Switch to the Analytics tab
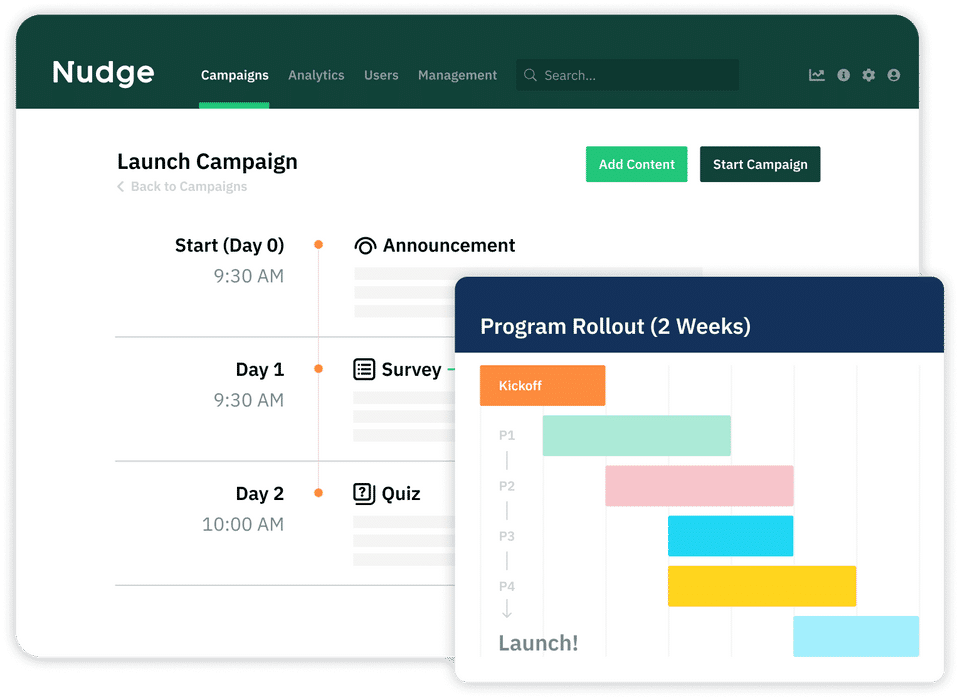The height and width of the screenshot is (699, 960). pyautogui.click(x=316, y=75)
